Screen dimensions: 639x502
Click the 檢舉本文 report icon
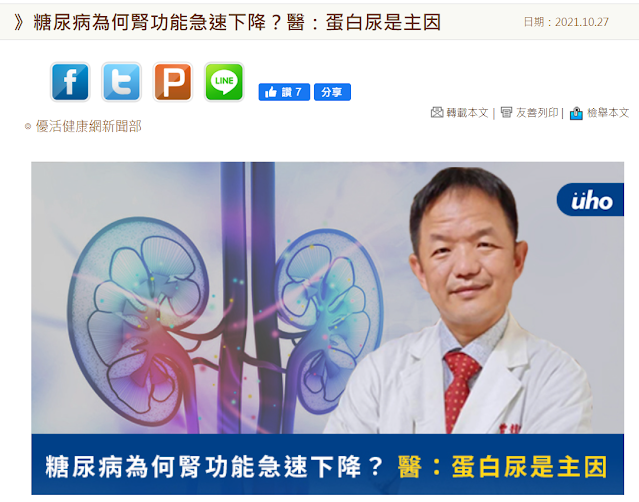(x=576, y=113)
